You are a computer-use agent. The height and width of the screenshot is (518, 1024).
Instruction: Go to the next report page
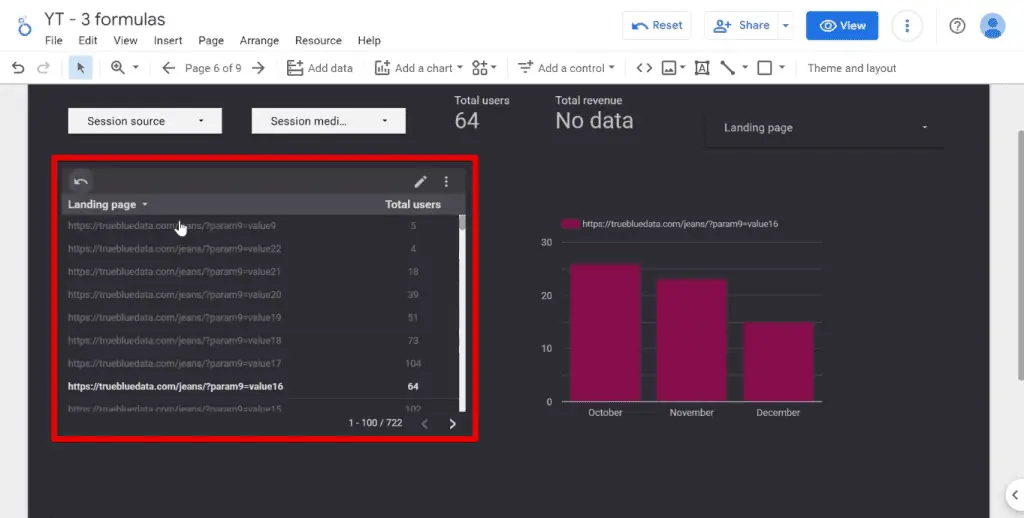(258, 68)
